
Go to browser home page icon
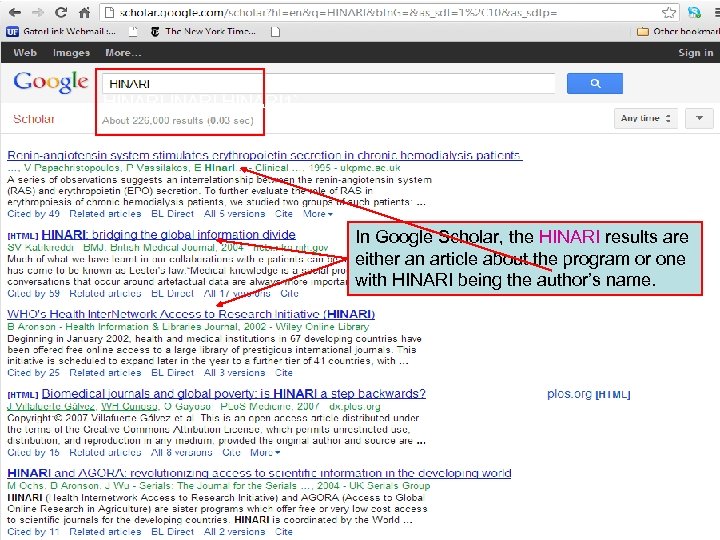point(84,12)
